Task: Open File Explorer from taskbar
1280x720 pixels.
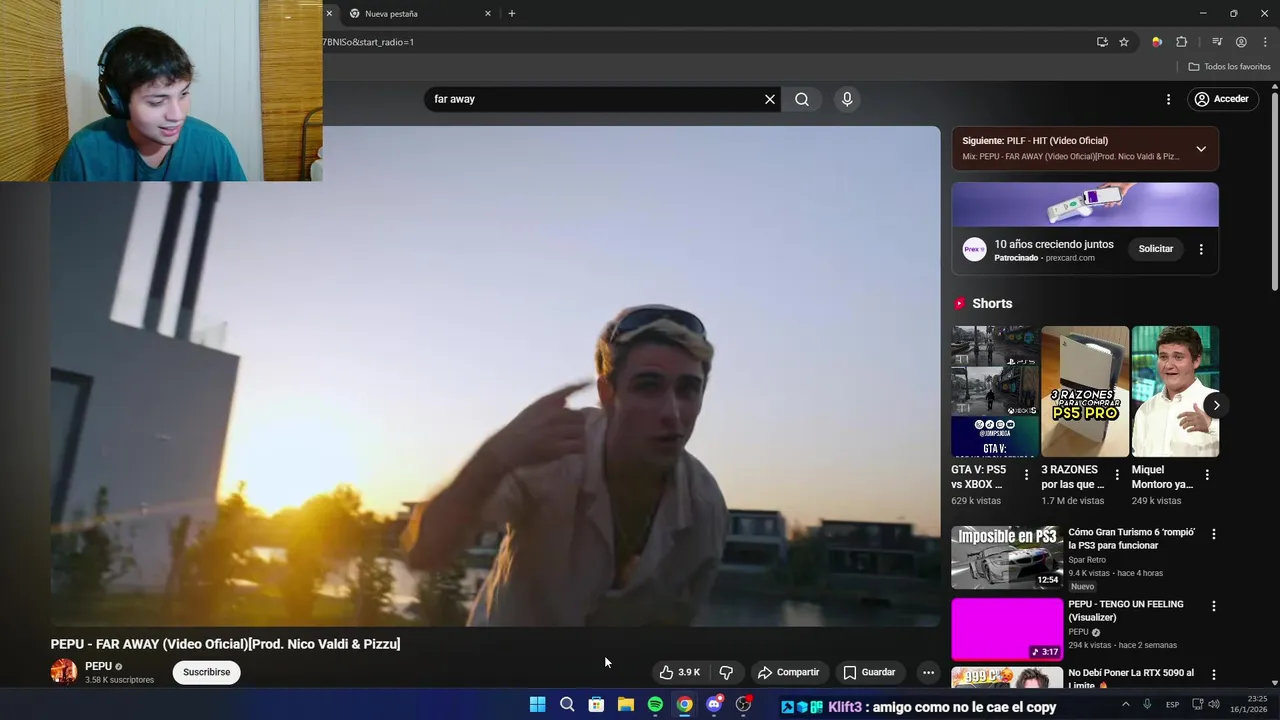Action: 626,705
